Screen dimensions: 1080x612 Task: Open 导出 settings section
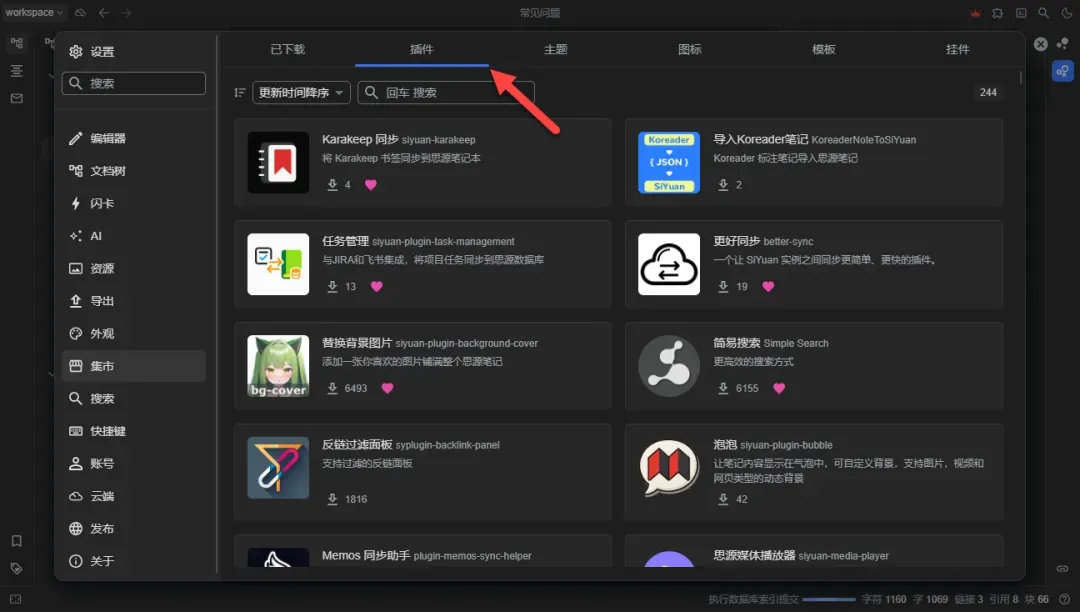tap(134, 301)
